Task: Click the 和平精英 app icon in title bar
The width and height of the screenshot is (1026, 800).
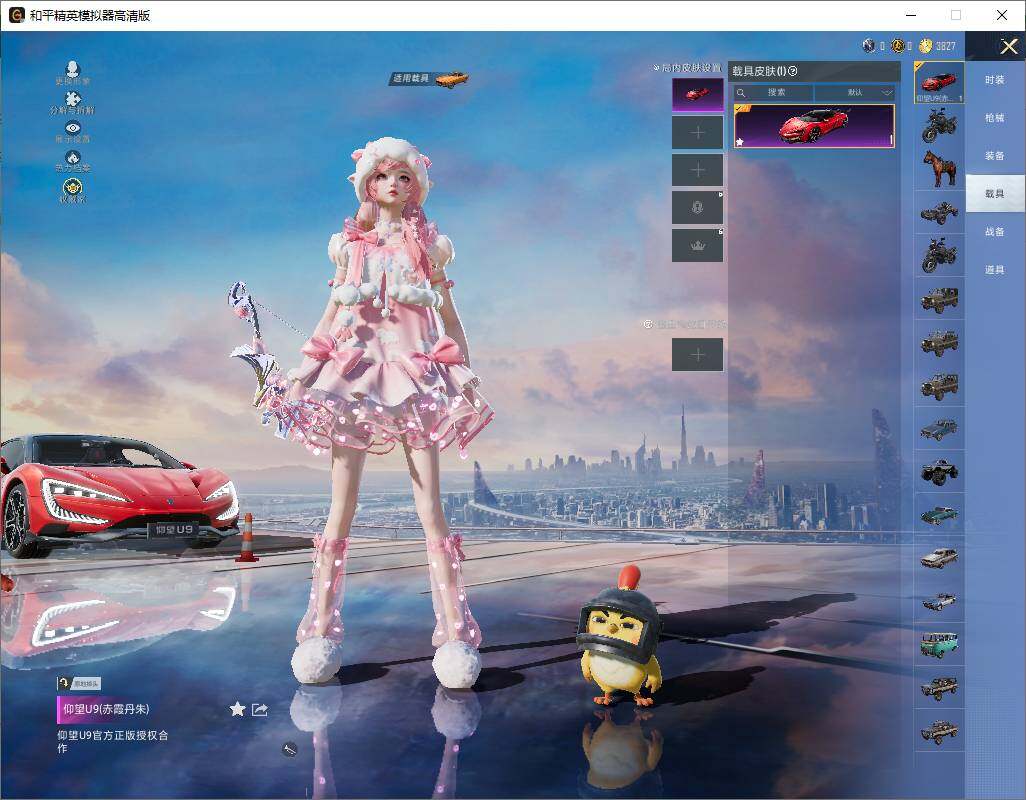Action: [x=16, y=15]
